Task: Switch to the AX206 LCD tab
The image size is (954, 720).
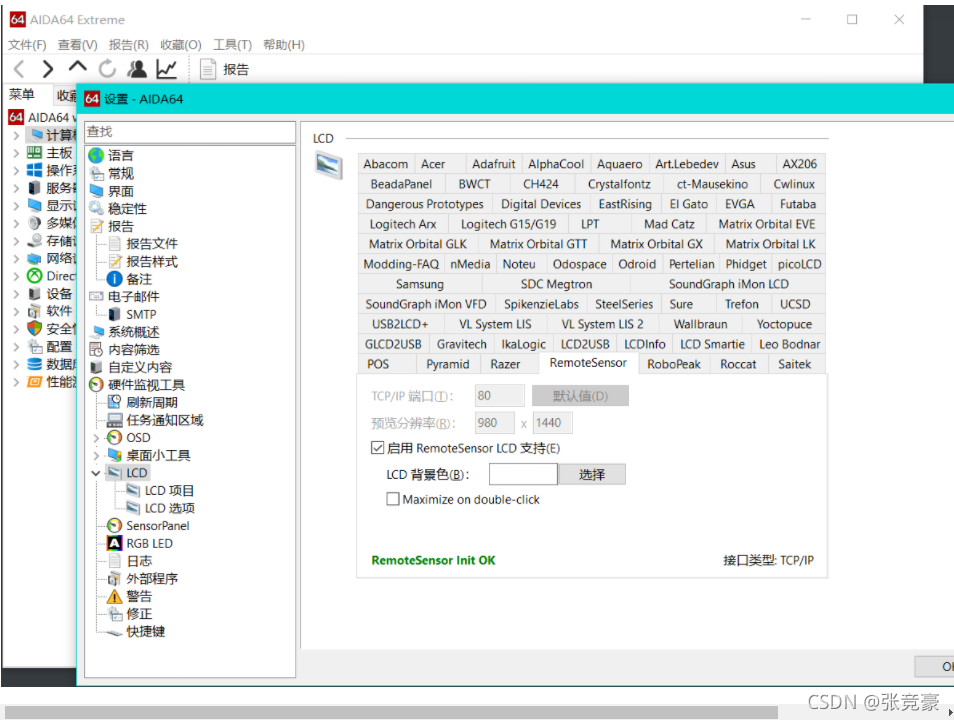Action: (x=799, y=164)
